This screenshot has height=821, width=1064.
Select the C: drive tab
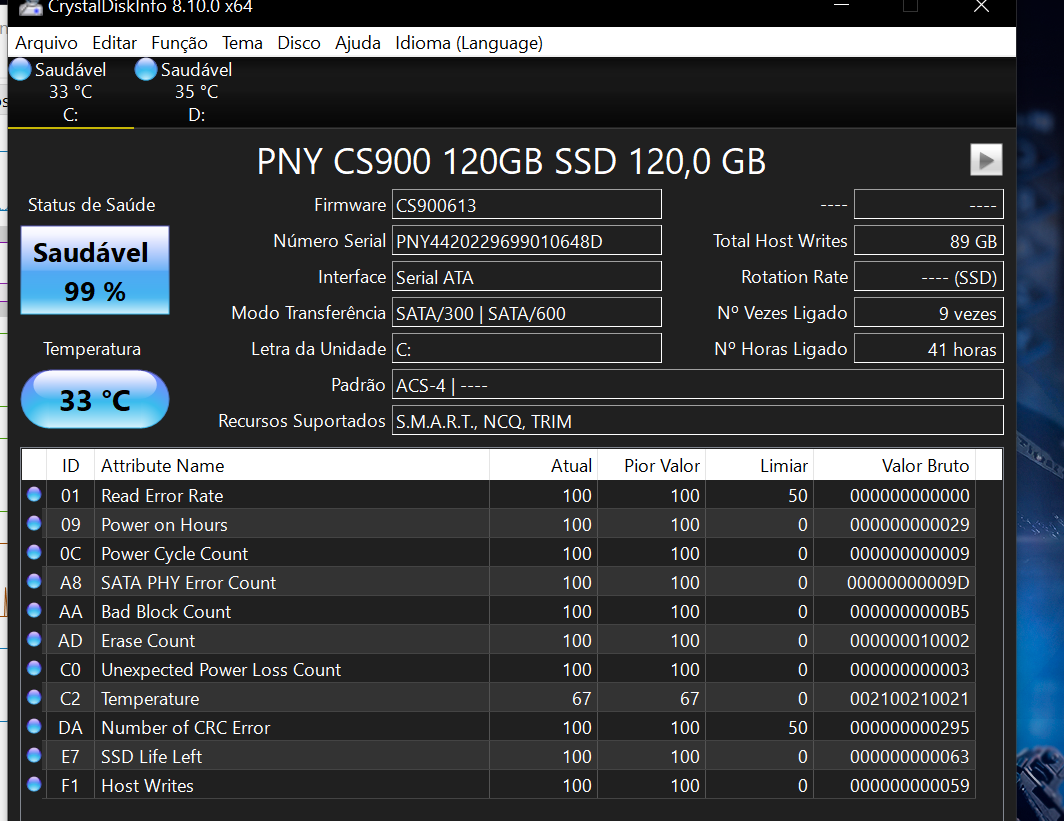coord(71,92)
